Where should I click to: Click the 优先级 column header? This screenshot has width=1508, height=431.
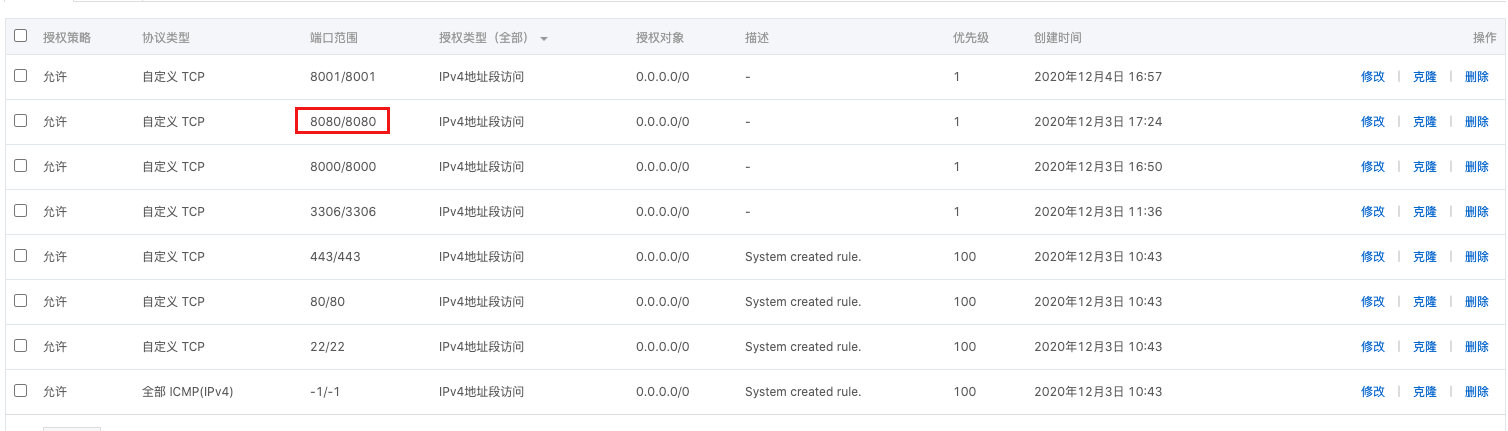click(971, 38)
